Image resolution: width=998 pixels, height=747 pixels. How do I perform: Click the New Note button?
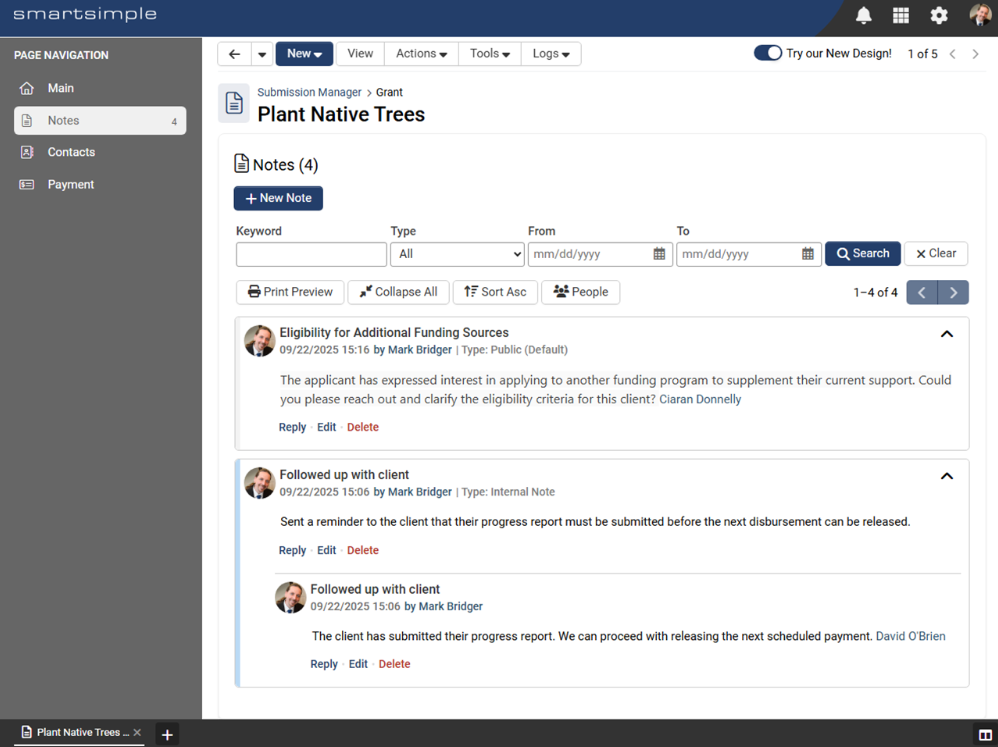(x=278, y=198)
